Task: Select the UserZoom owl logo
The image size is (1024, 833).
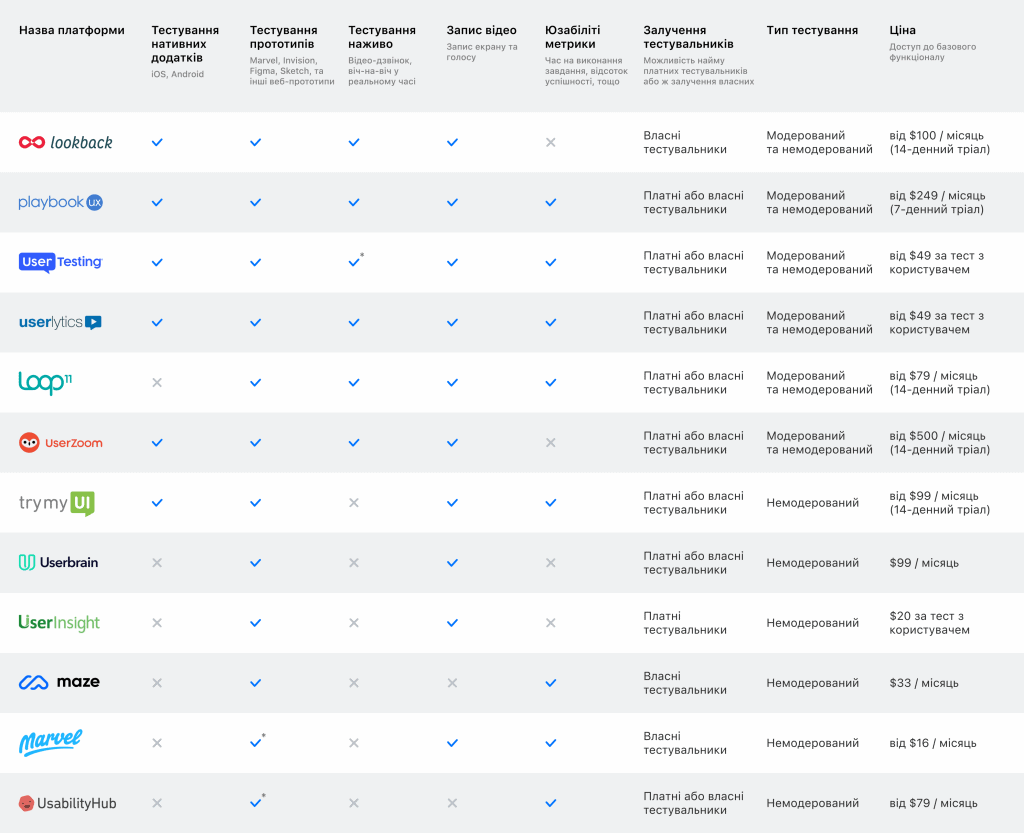Action: coord(61,443)
